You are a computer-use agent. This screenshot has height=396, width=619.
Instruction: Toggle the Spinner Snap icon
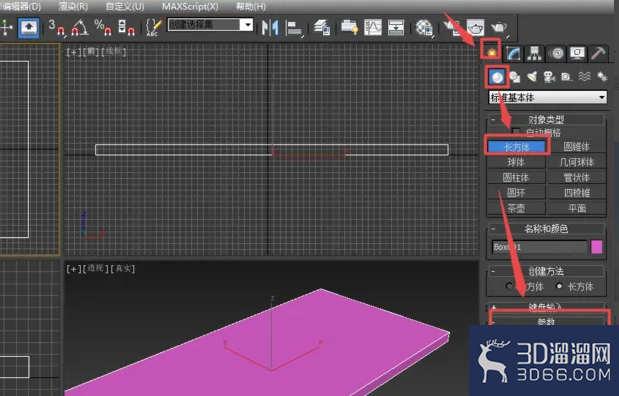point(126,27)
